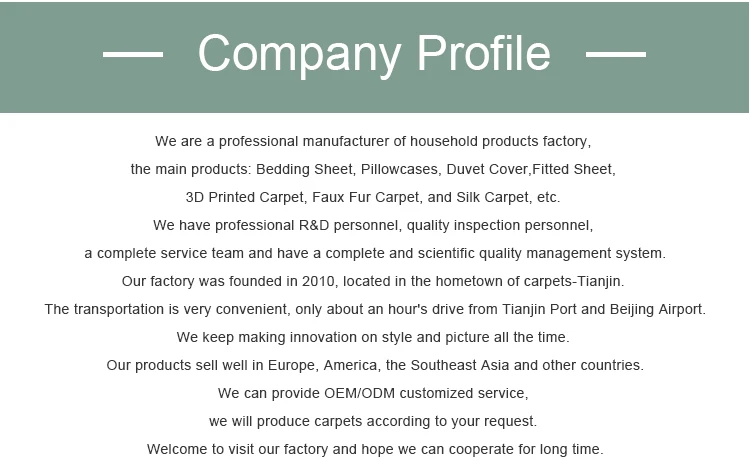Click the line starting "We are a professional manufacturer"
This screenshot has width=750, height=474.
tap(374, 141)
